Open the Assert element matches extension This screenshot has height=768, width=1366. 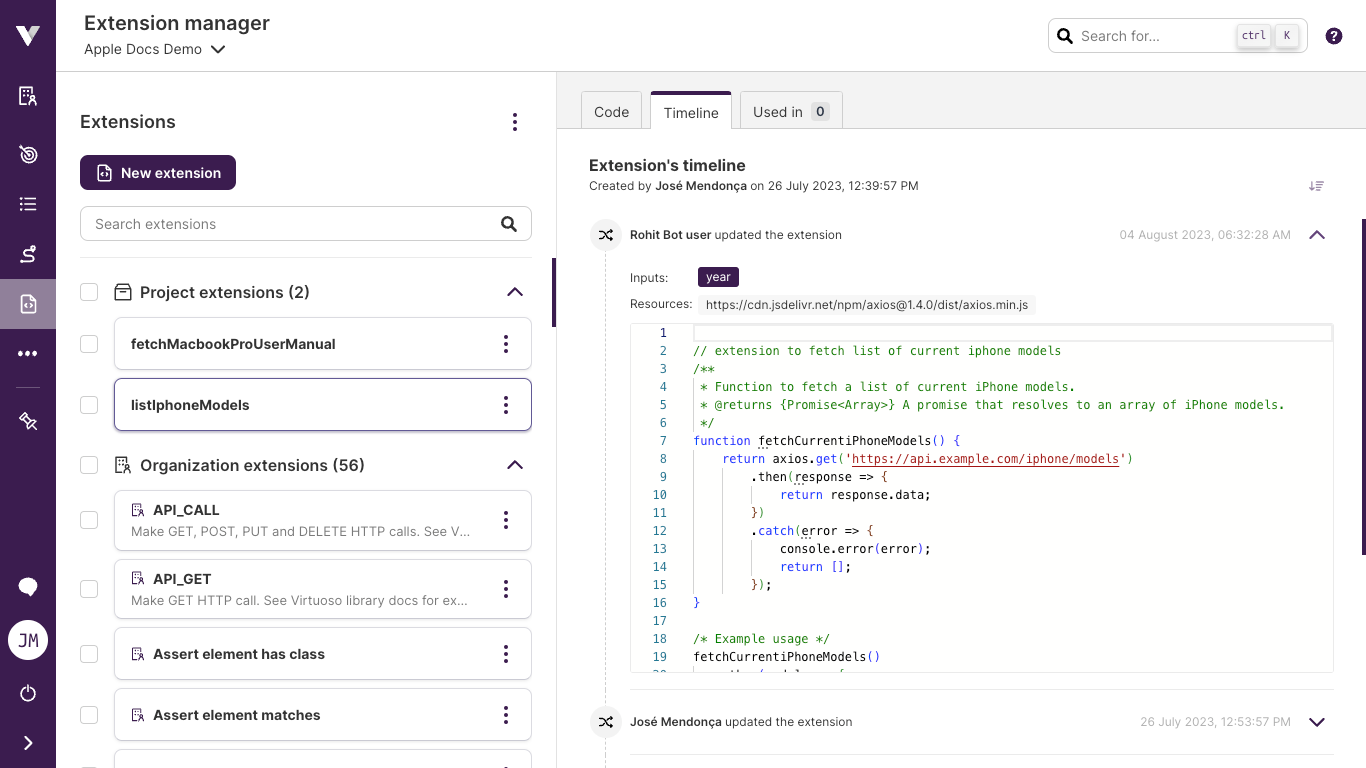click(x=323, y=715)
